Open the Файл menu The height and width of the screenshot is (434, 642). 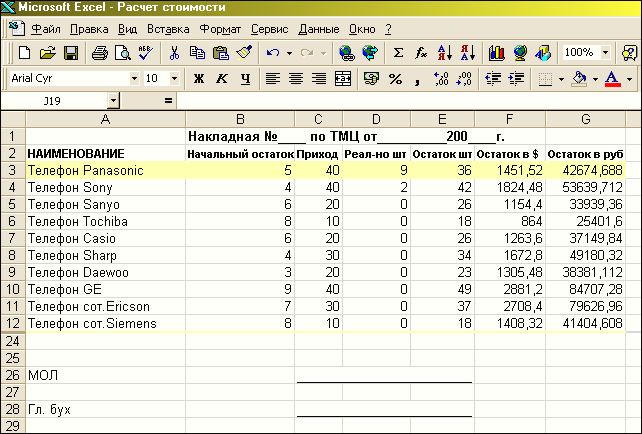(x=46, y=29)
